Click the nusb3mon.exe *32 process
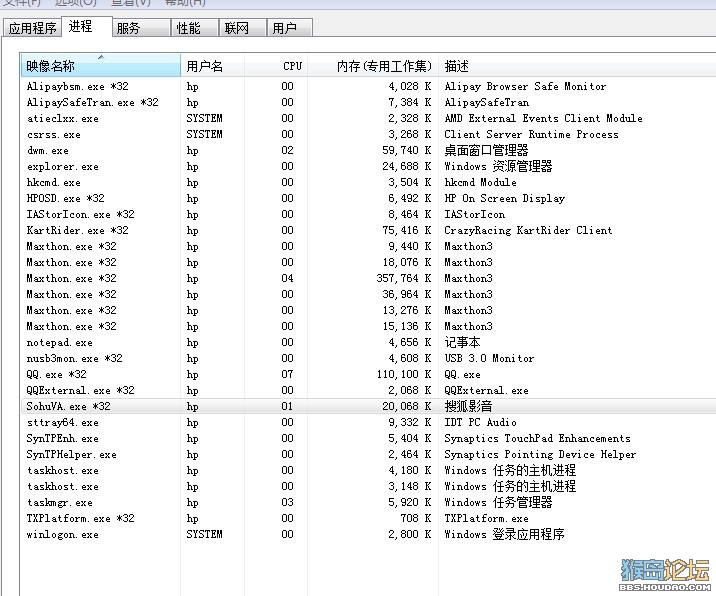716x596 pixels. point(368,358)
